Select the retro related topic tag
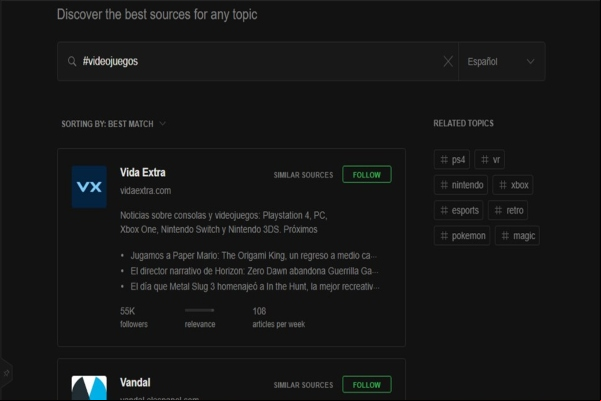Screen dimensions: 601x401 point(508,210)
